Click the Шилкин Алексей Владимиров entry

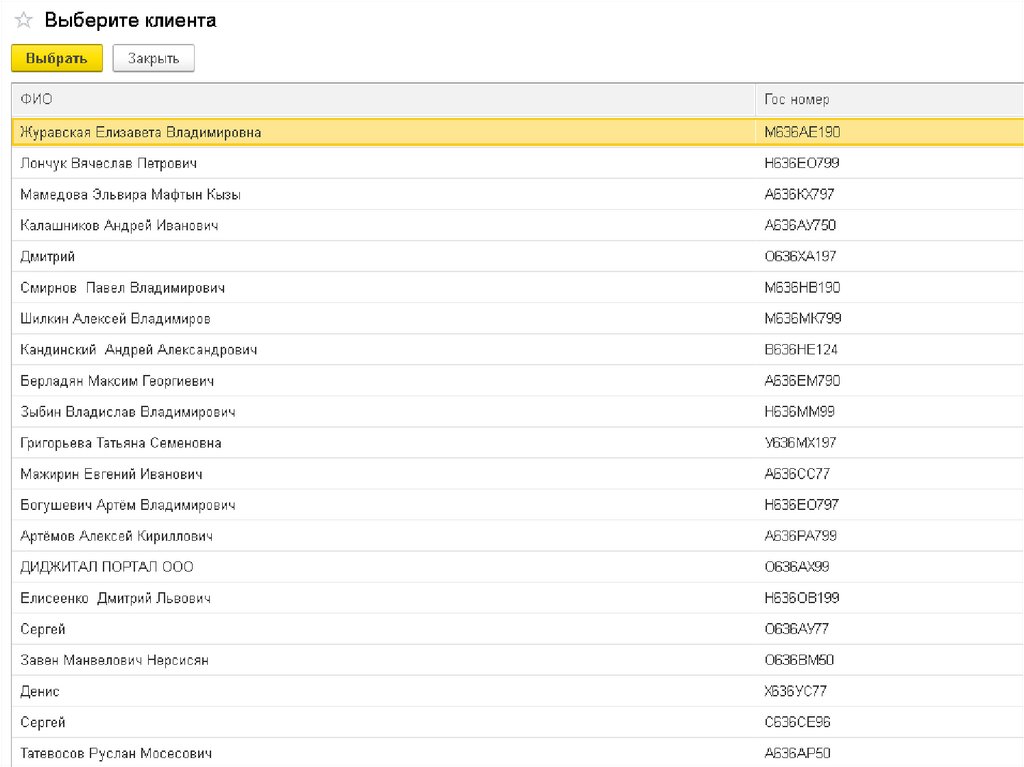coord(115,319)
